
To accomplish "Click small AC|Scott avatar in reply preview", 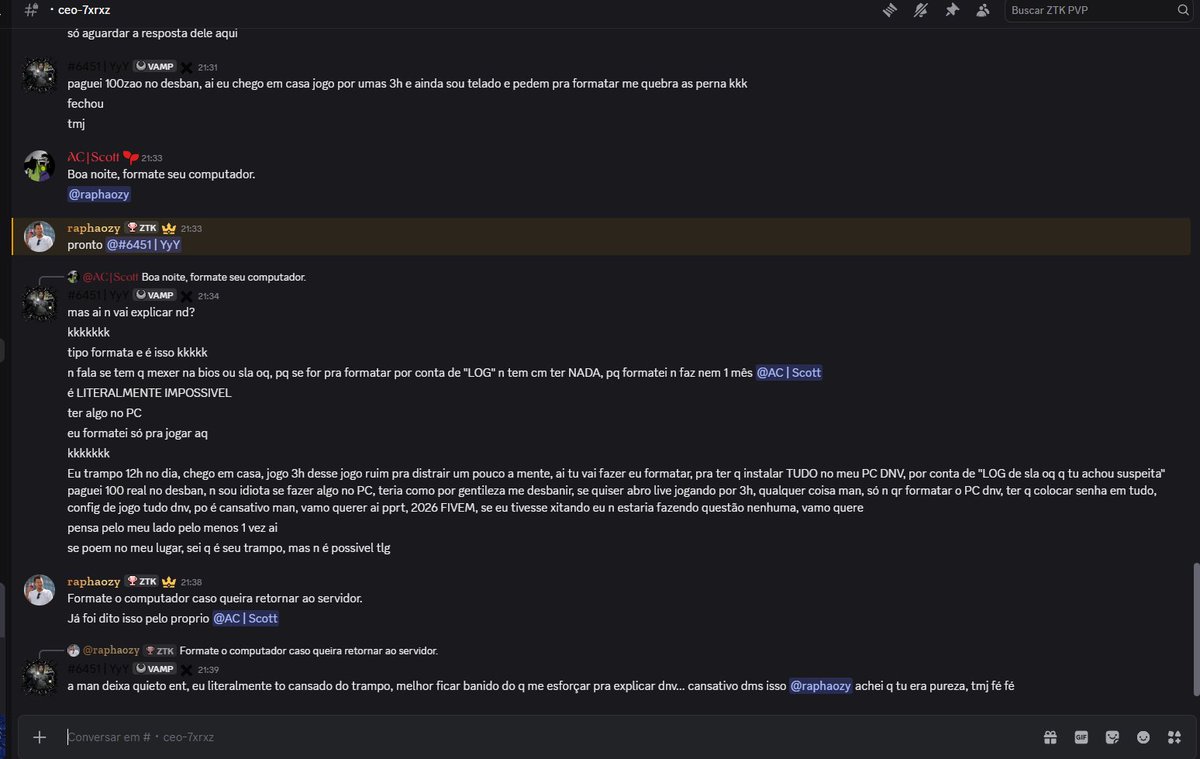I will coord(73,277).
